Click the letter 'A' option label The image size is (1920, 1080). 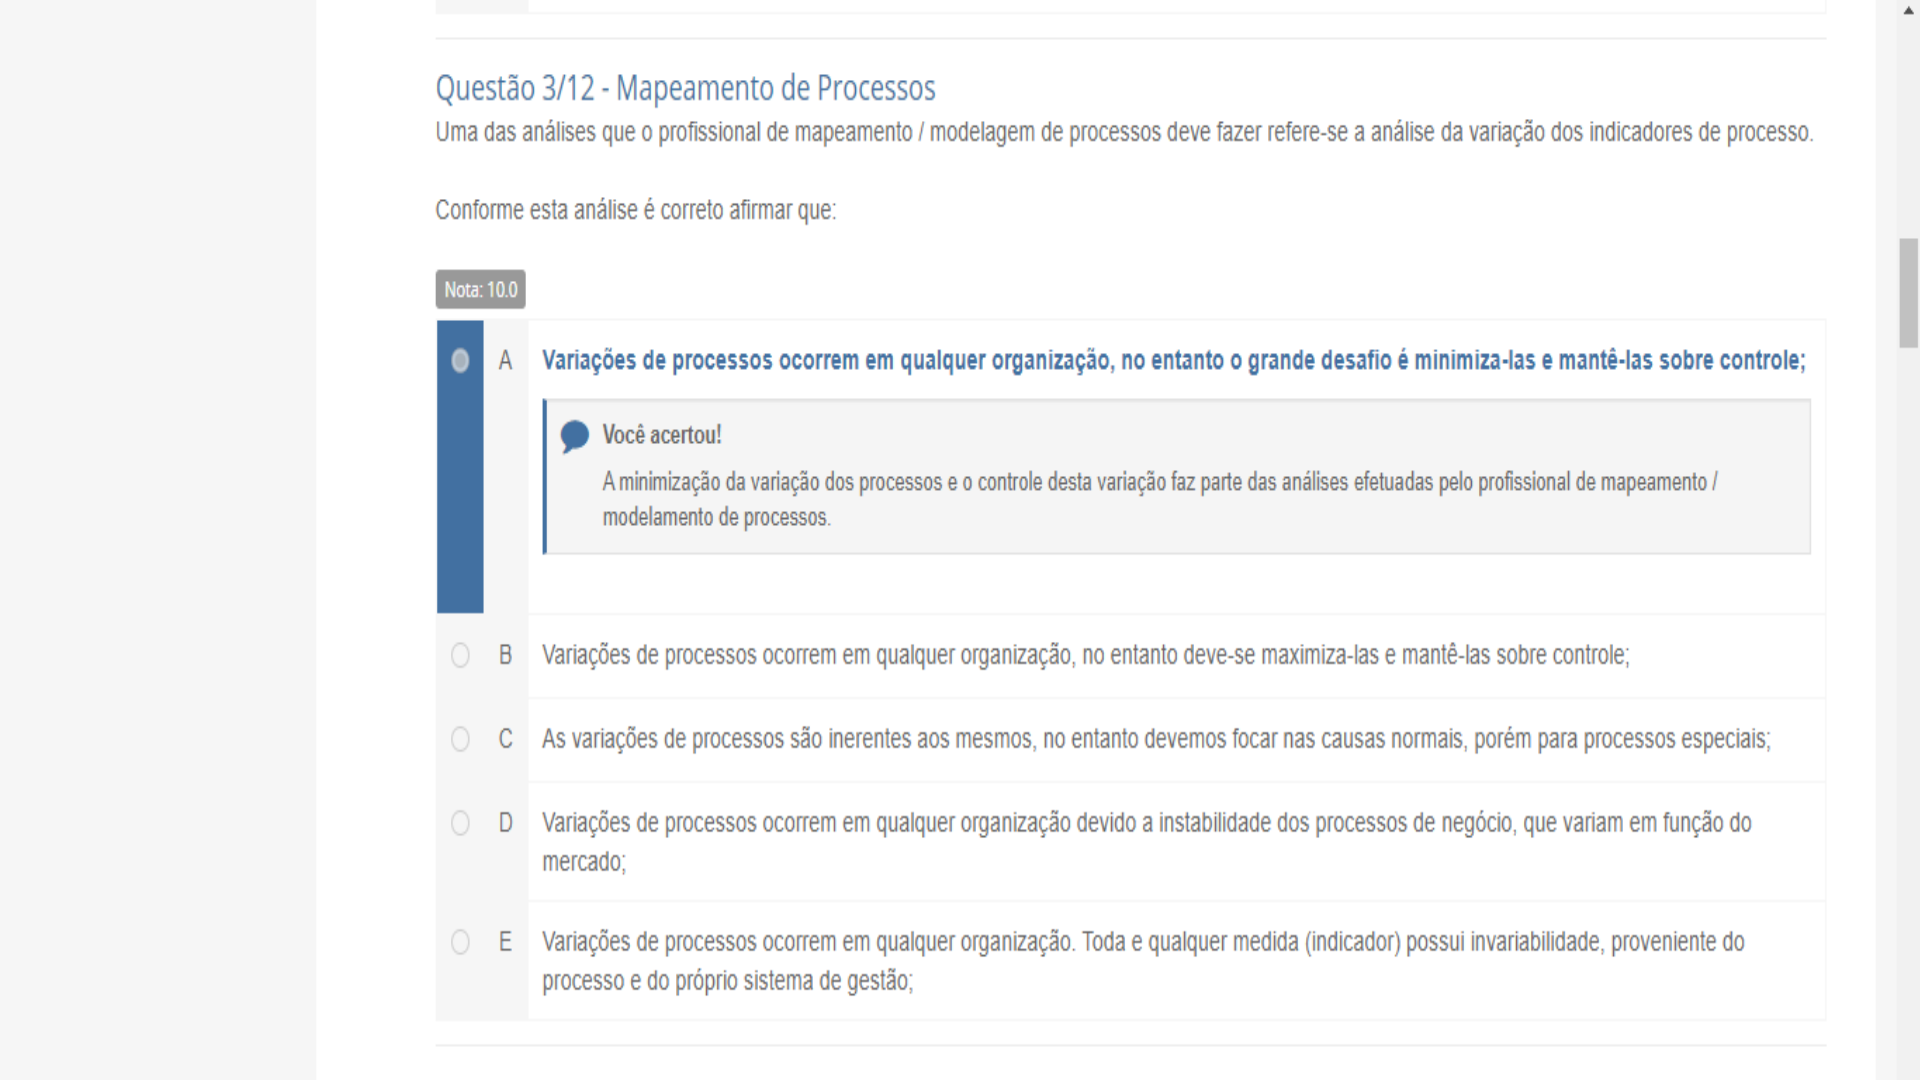click(505, 360)
